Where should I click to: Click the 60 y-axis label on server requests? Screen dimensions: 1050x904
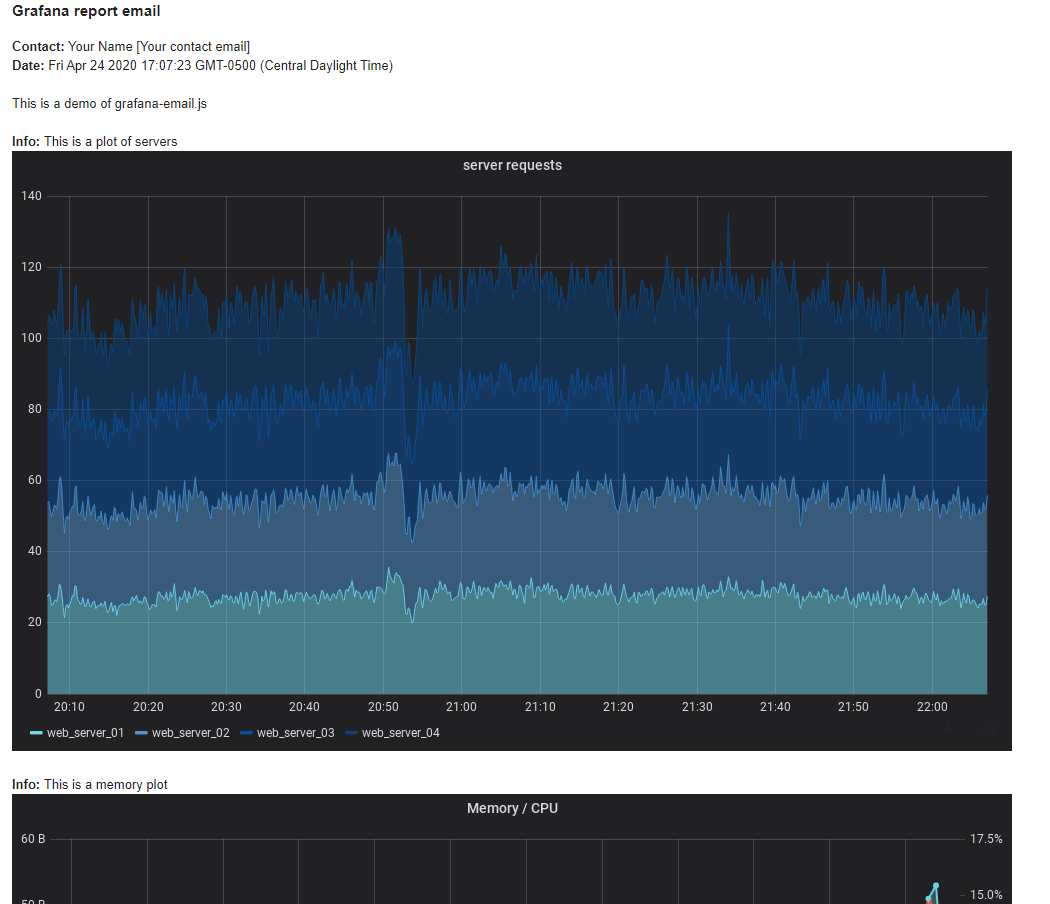point(35,480)
